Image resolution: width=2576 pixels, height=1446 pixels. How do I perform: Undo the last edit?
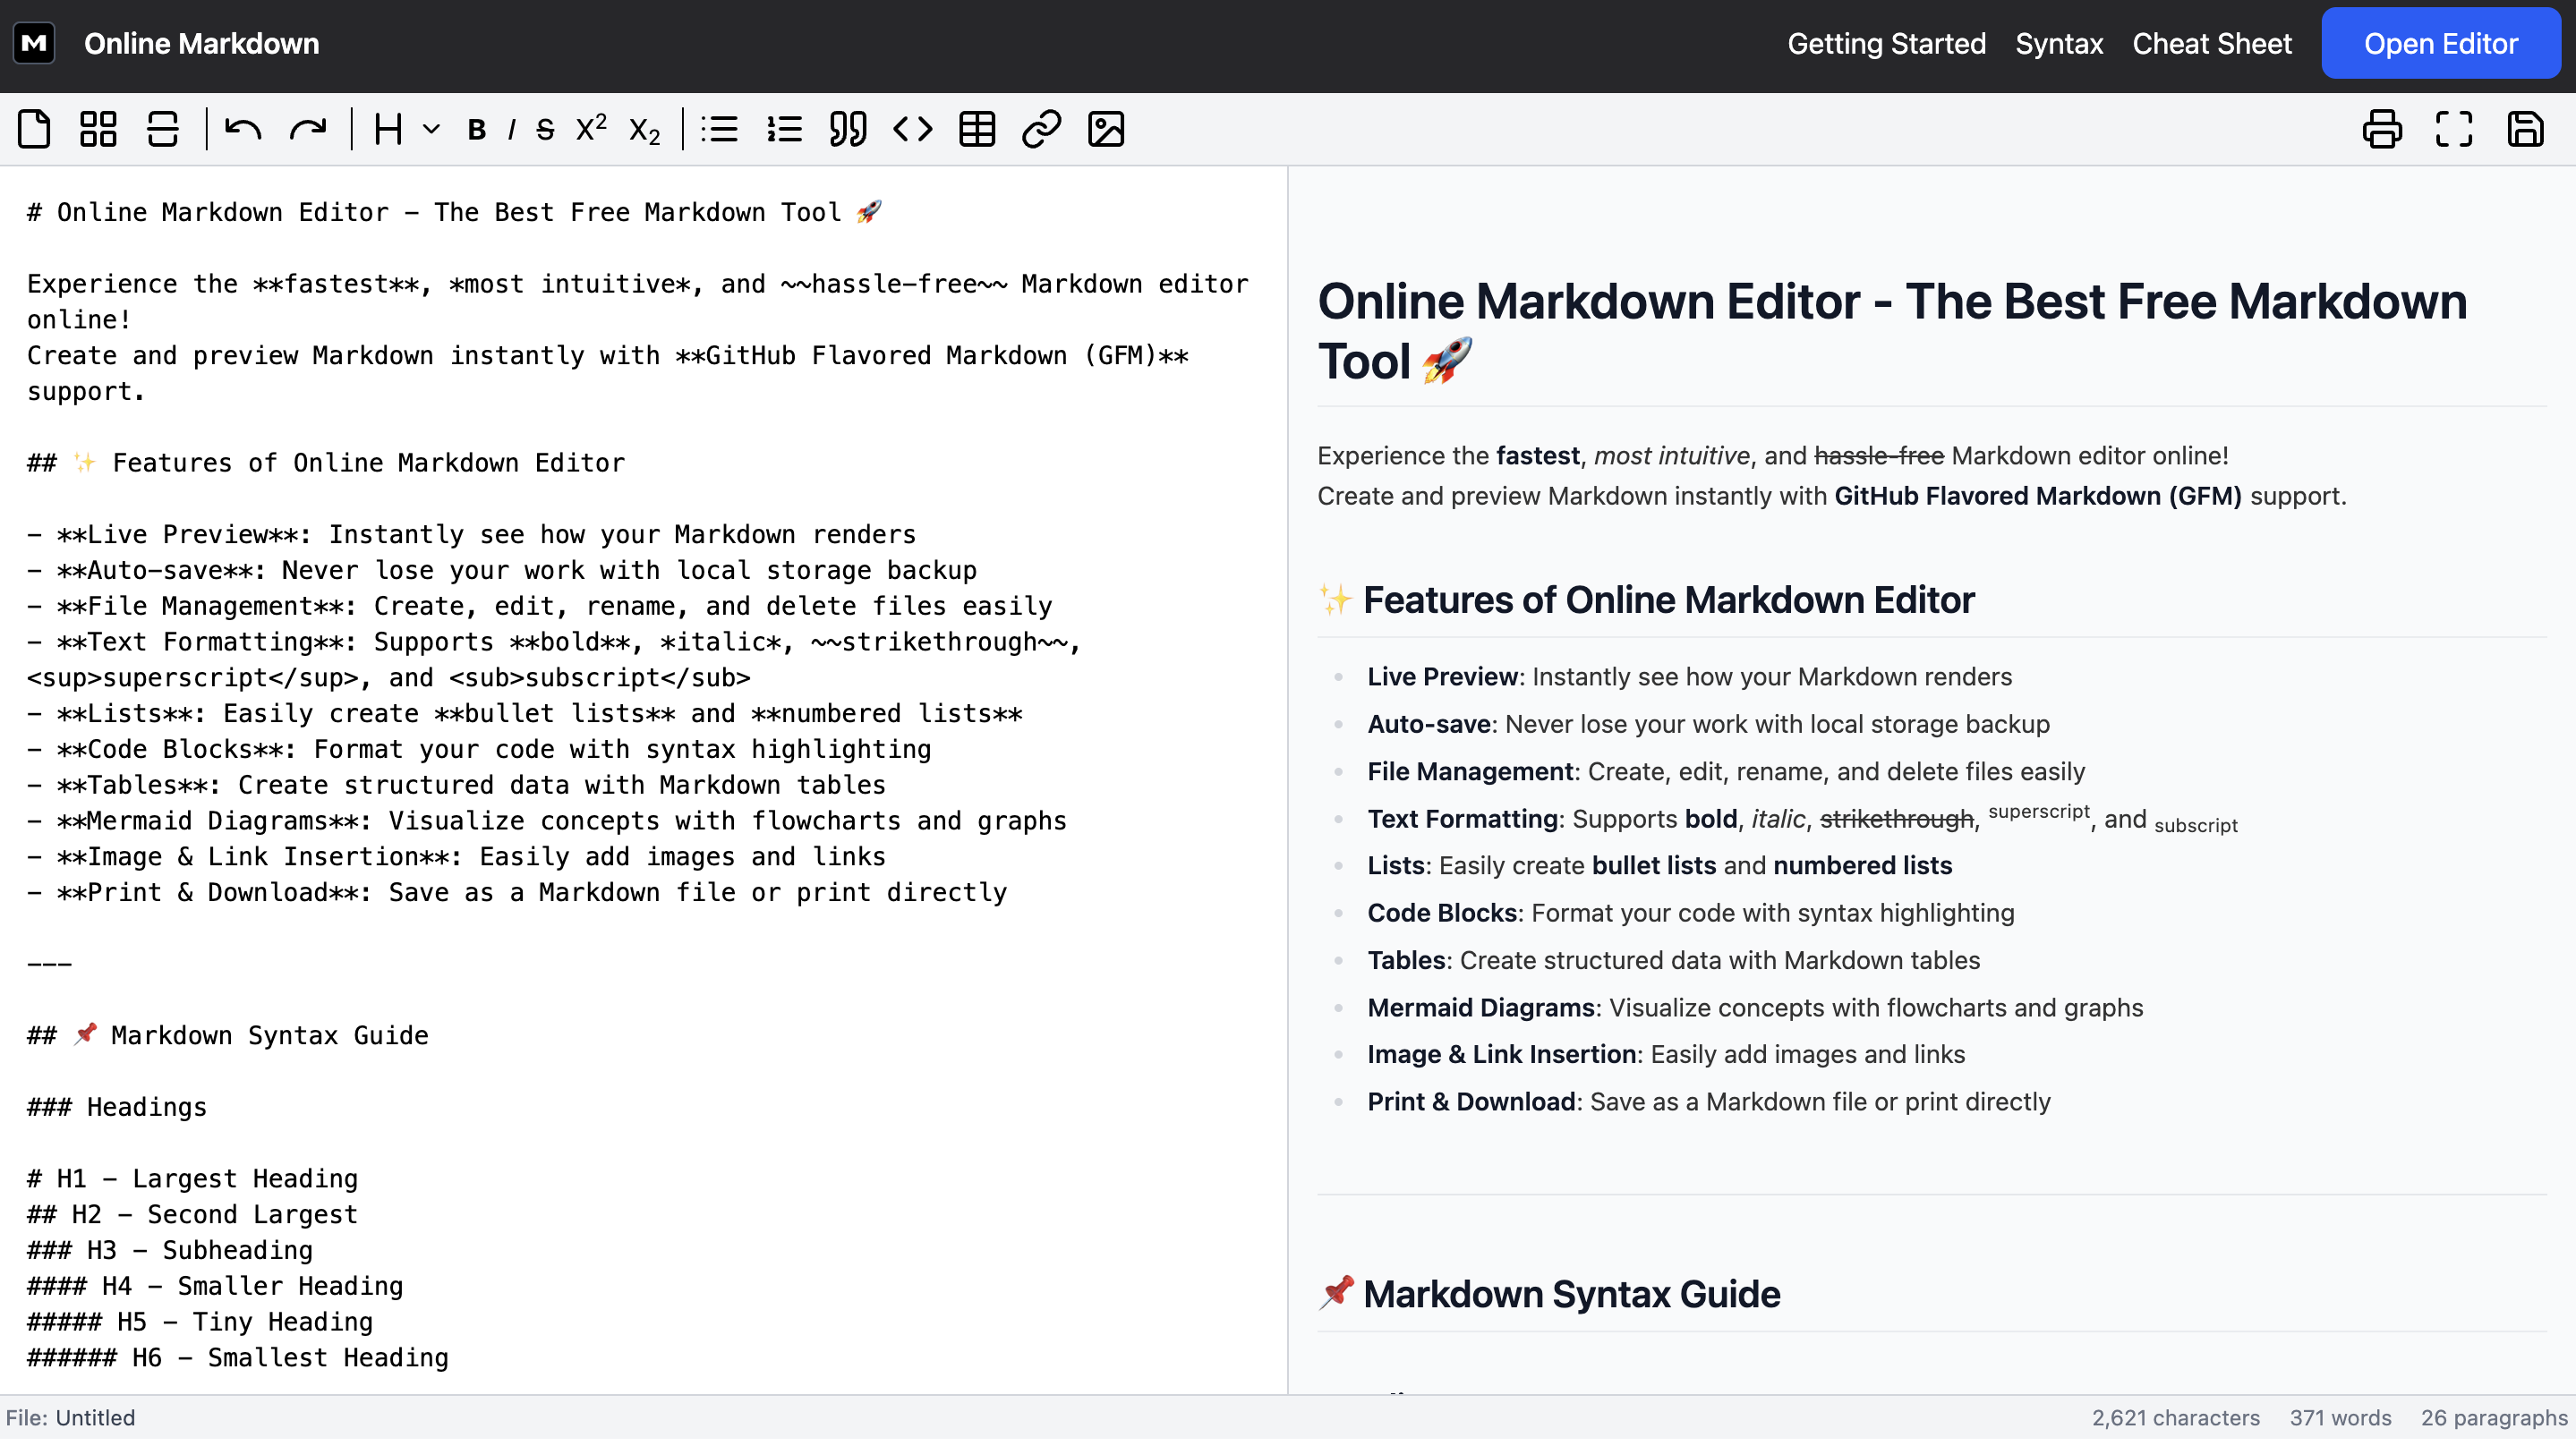(x=243, y=129)
